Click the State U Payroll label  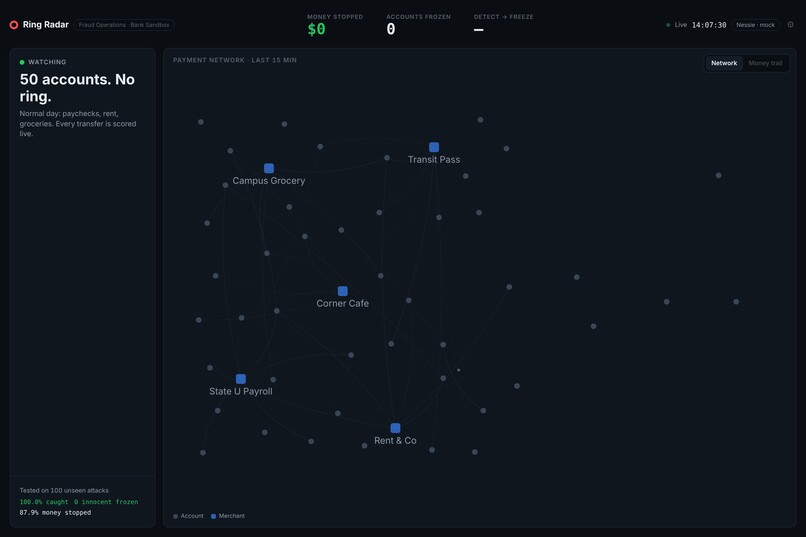click(241, 391)
